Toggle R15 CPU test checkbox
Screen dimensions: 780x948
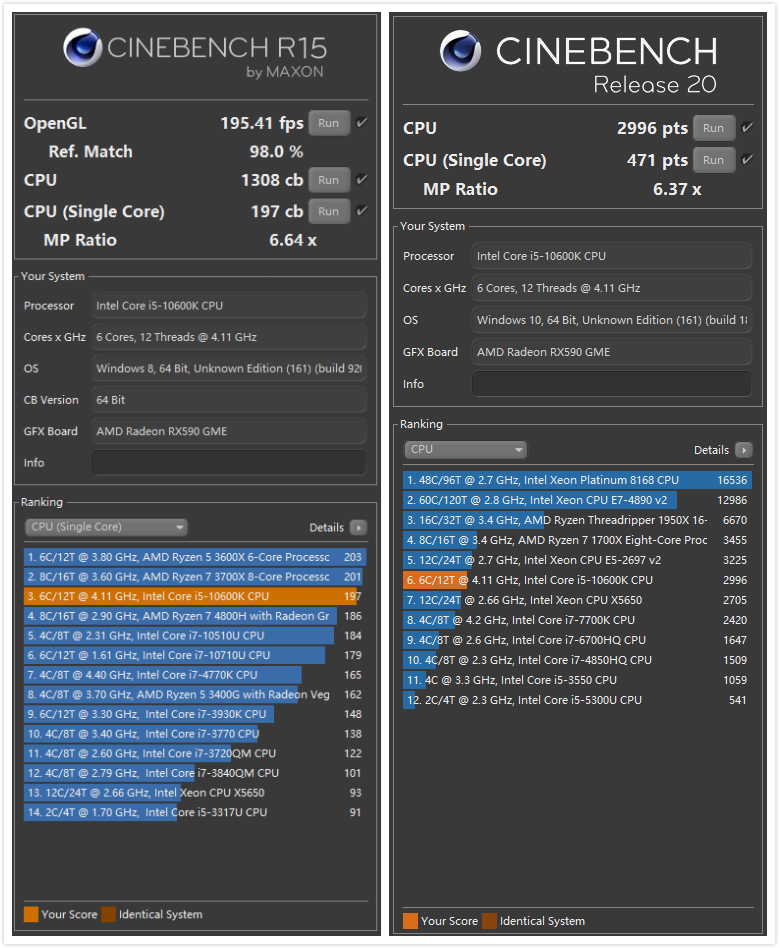362,180
